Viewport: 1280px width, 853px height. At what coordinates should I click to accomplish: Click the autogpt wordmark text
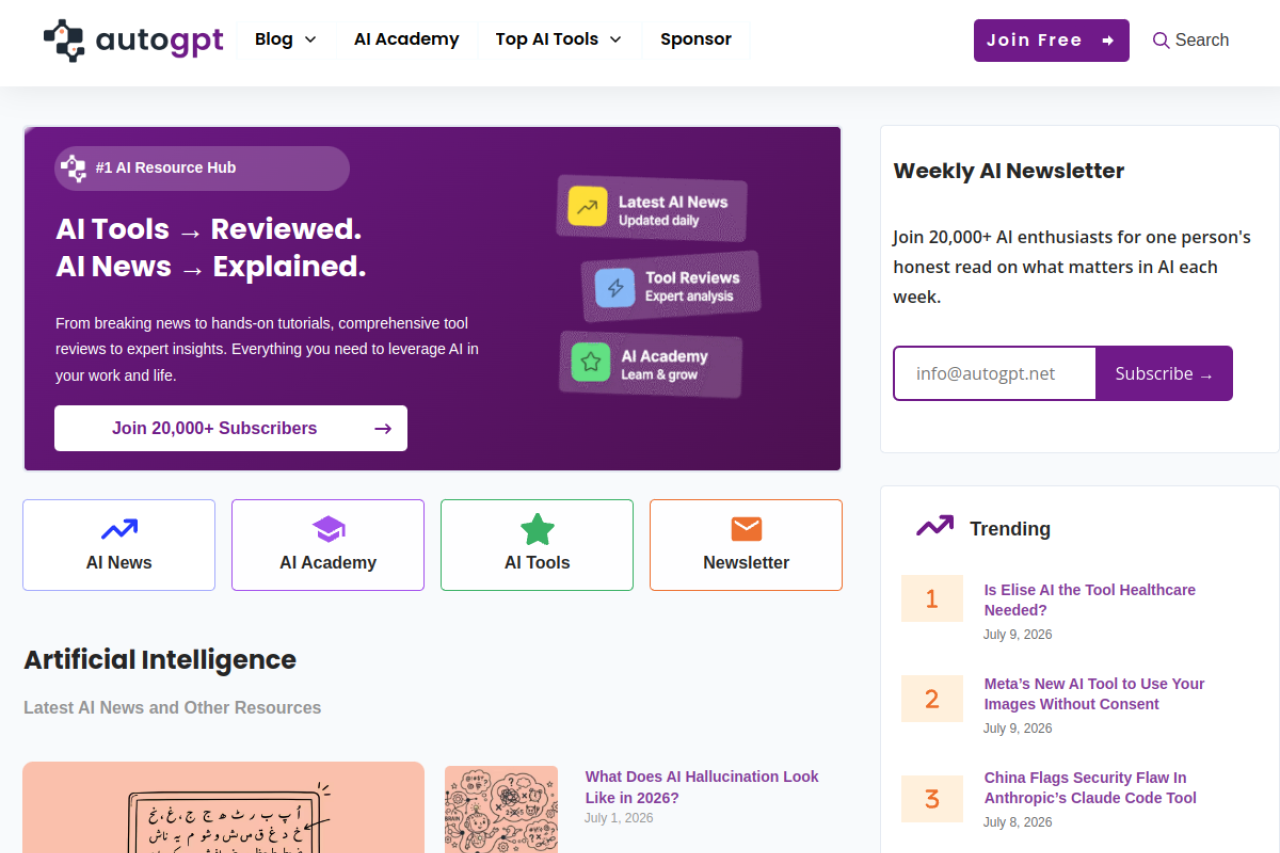point(159,40)
